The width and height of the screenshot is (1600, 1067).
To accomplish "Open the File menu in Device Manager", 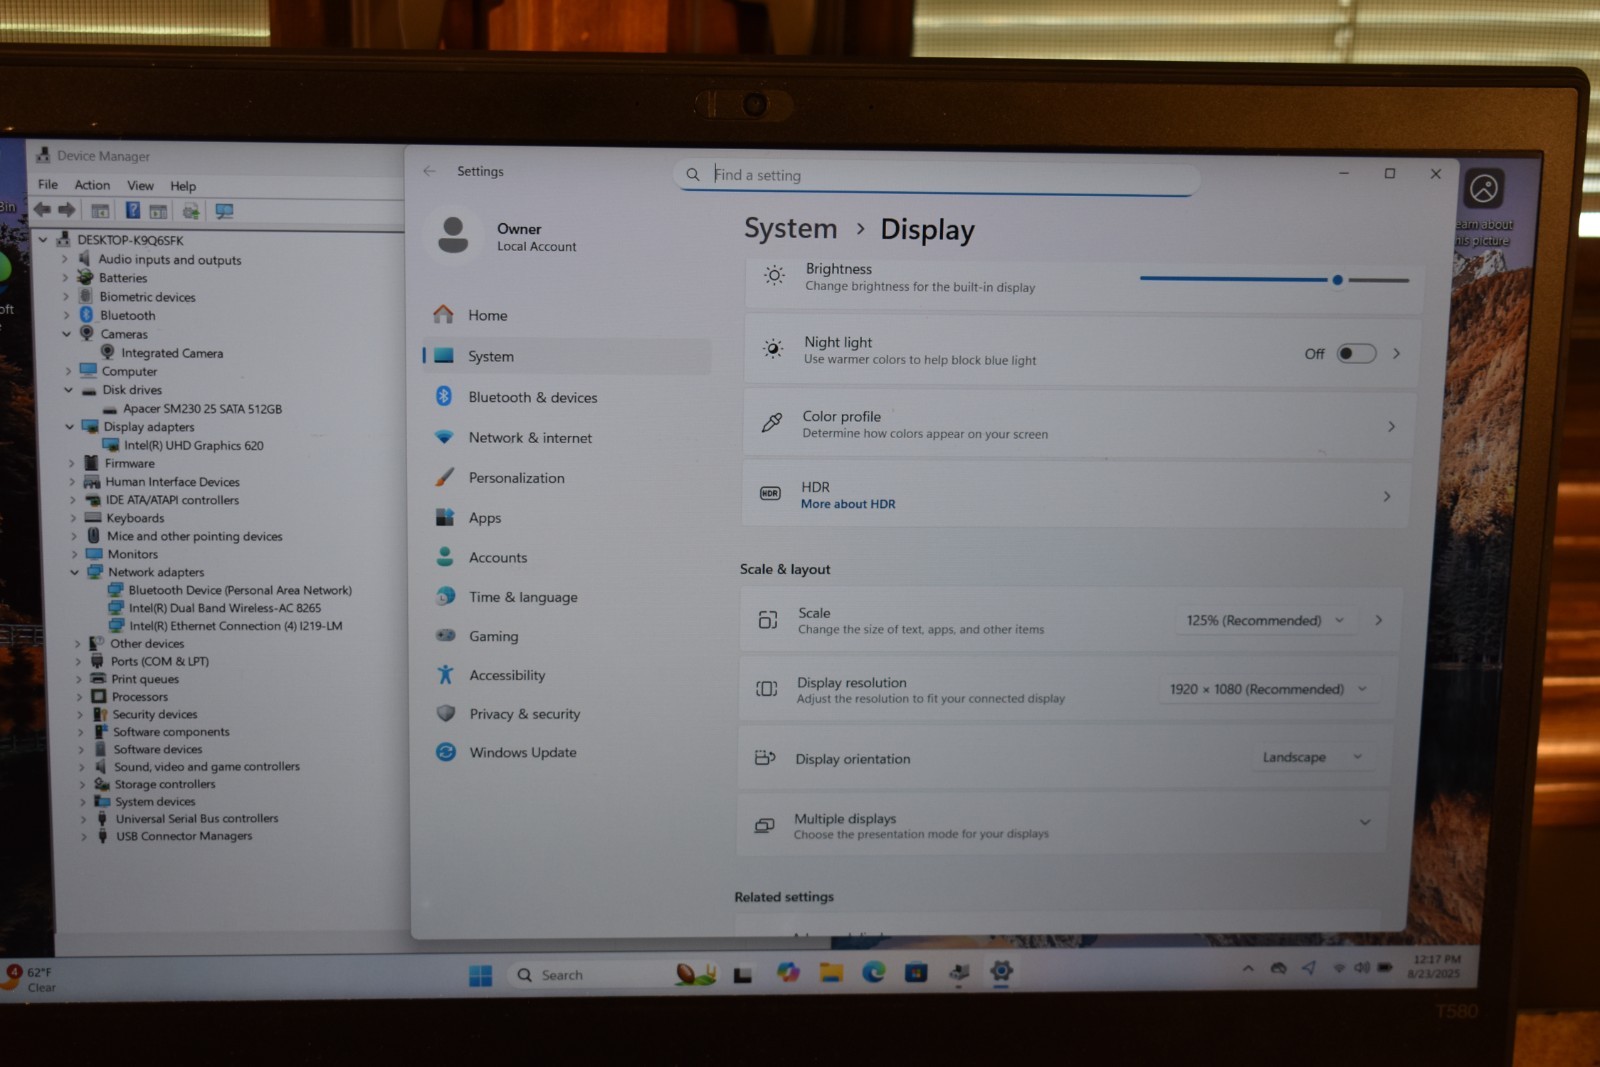I will 48,184.
